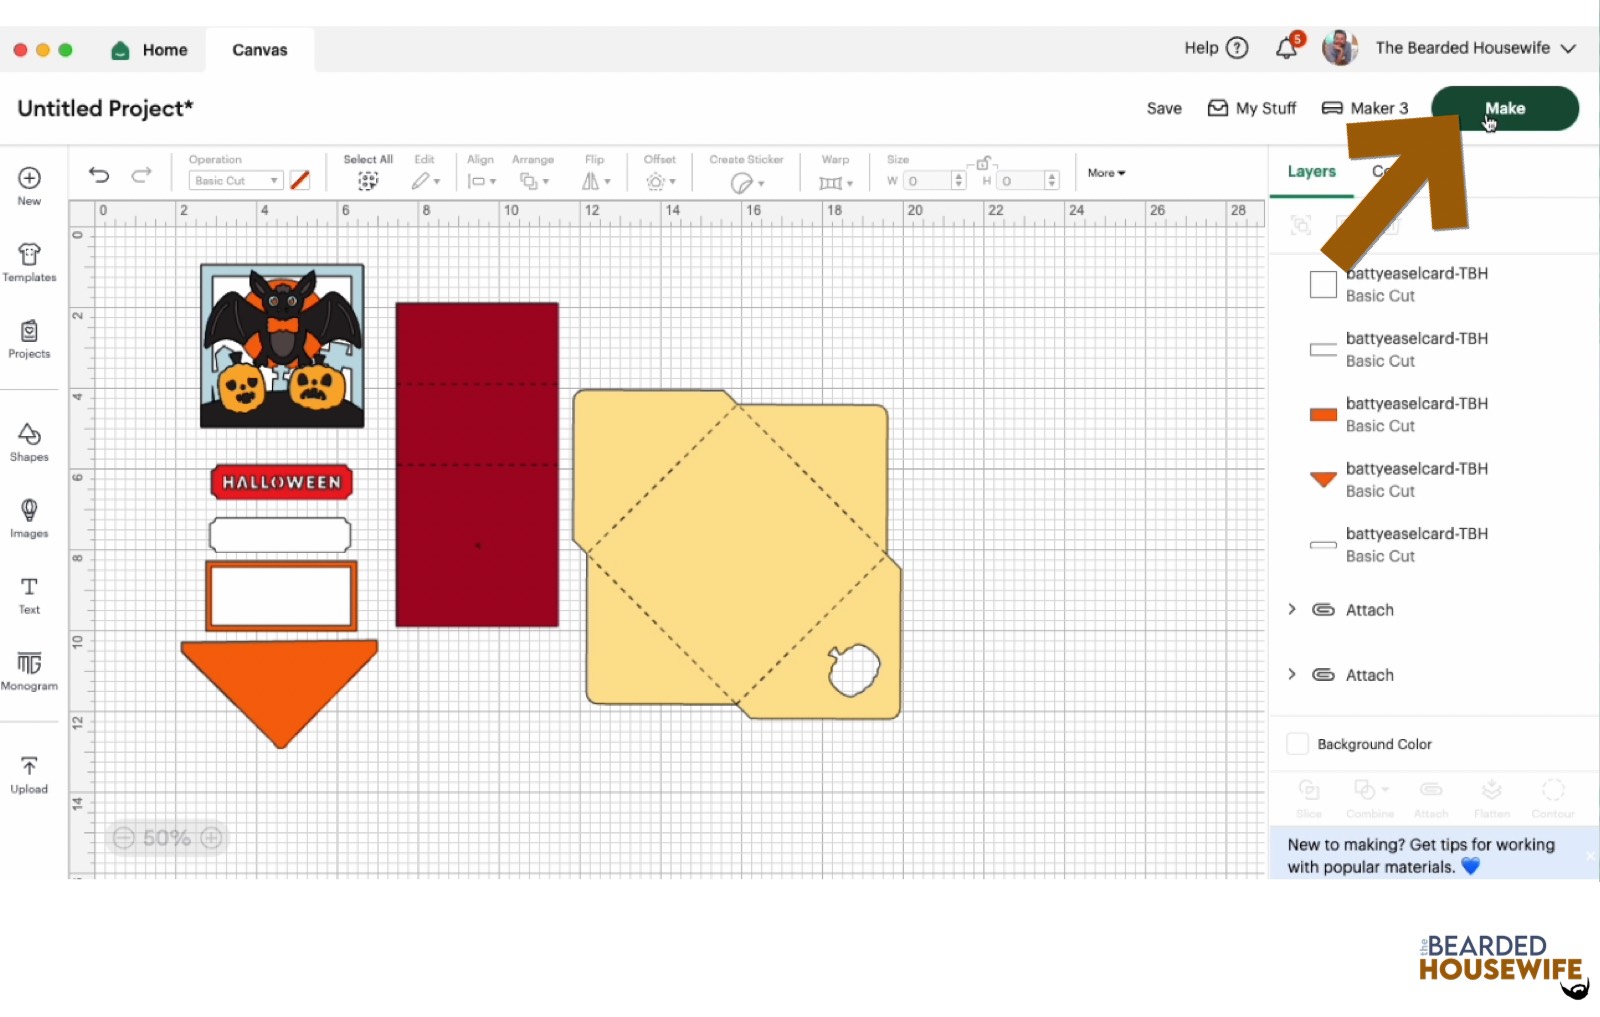Open the Monogram tool
Viewport: 1600px width, 1017px height.
(x=29, y=670)
